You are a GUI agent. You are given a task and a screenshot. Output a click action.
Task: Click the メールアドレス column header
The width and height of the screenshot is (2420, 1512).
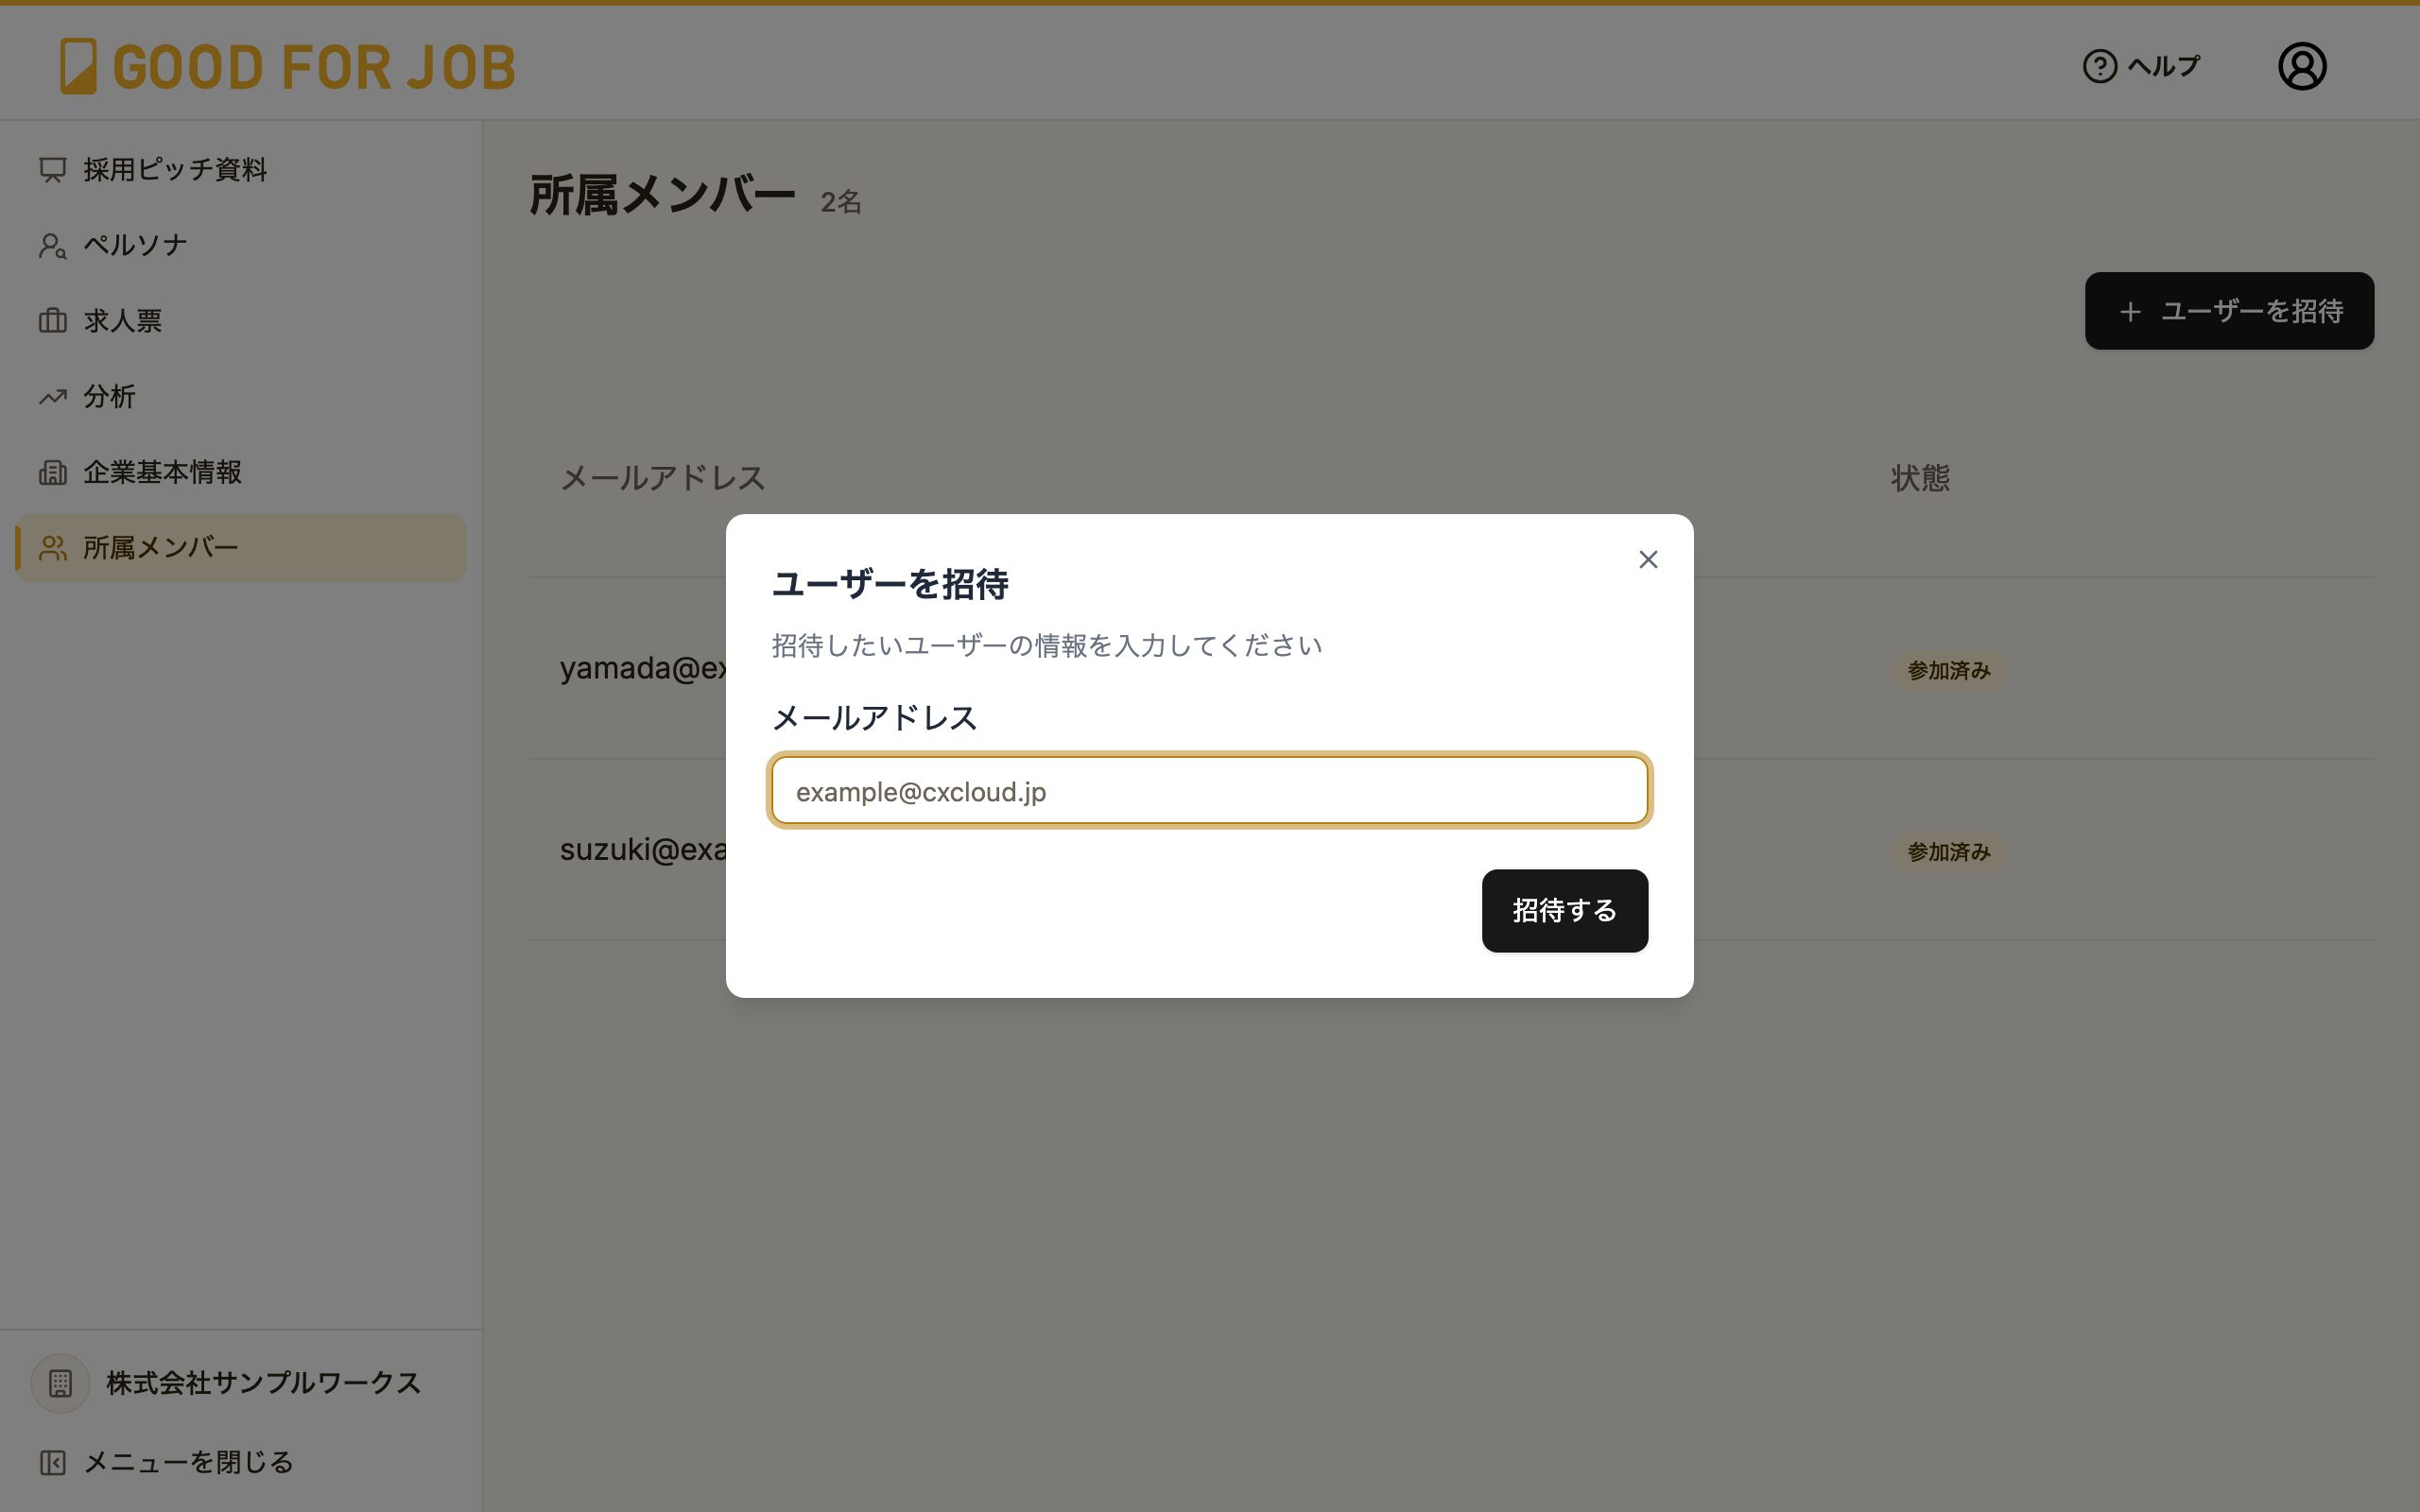coord(663,478)
